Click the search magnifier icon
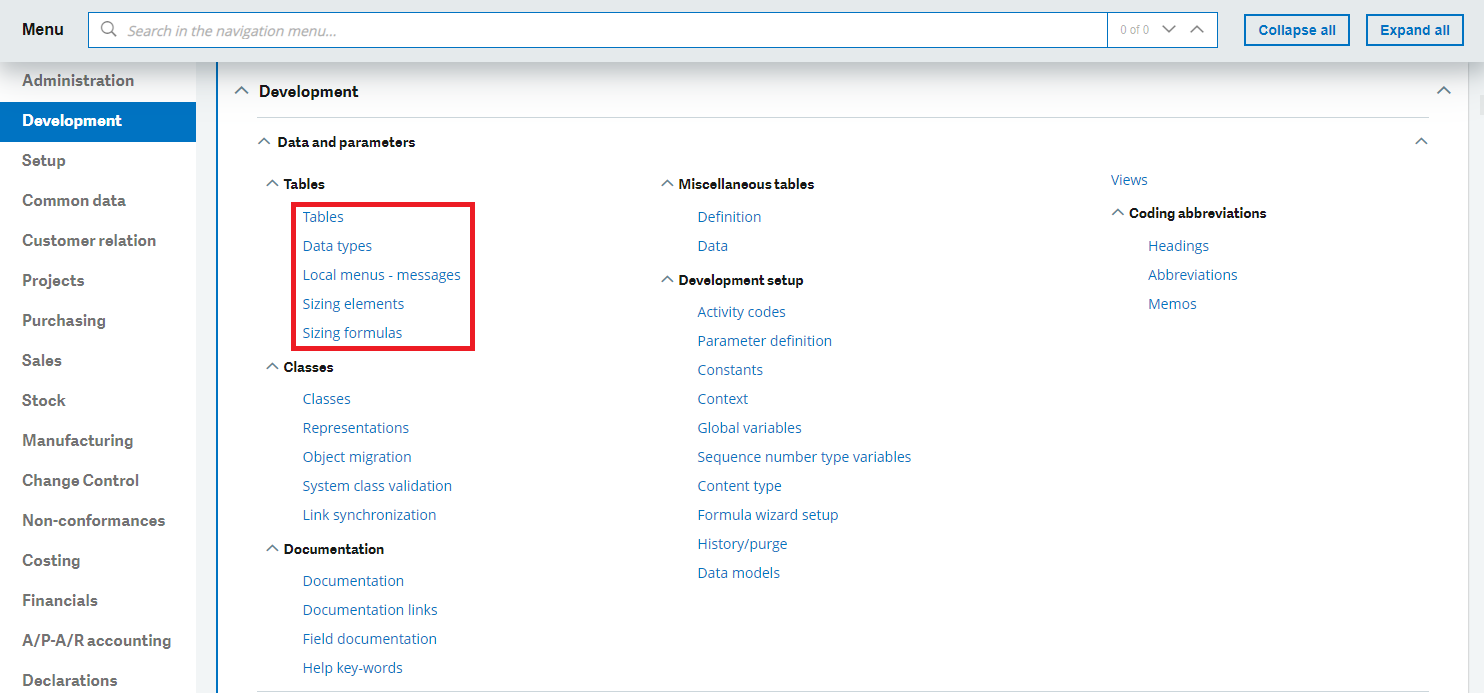Image resolution: width=1484 pixels, height=693 pixels. point(109,30)
